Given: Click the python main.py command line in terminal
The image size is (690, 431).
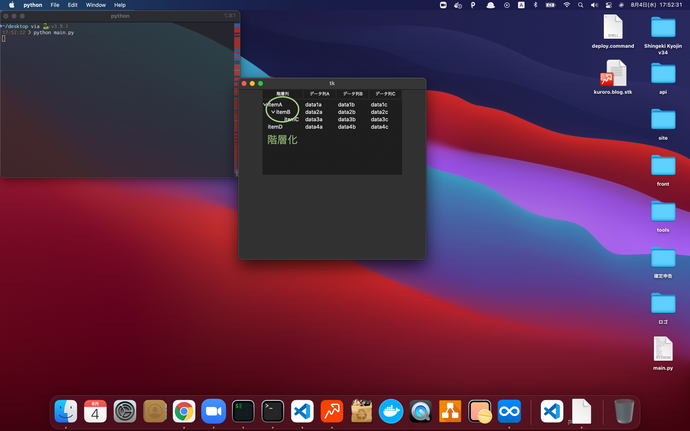Looking at the screenshot, I should pyautogui.click(x=54, y=33).
